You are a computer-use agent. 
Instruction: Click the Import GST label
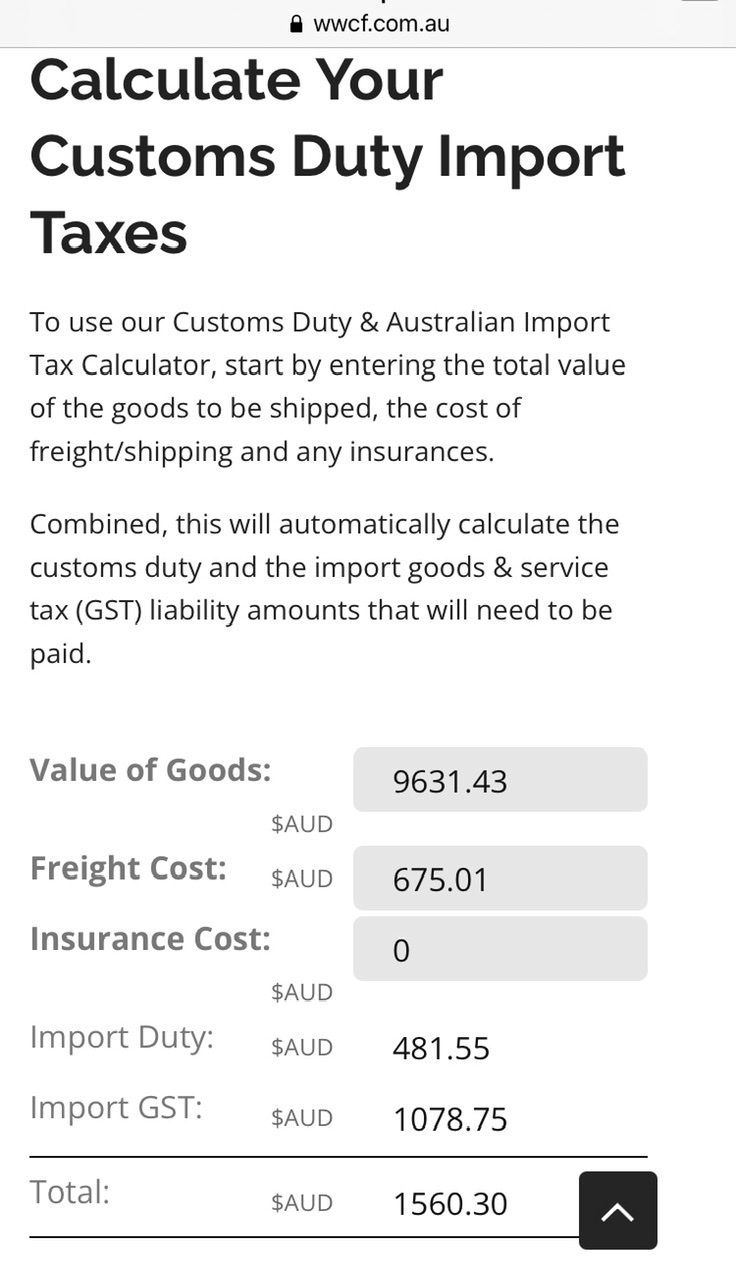coord(116,1108)
